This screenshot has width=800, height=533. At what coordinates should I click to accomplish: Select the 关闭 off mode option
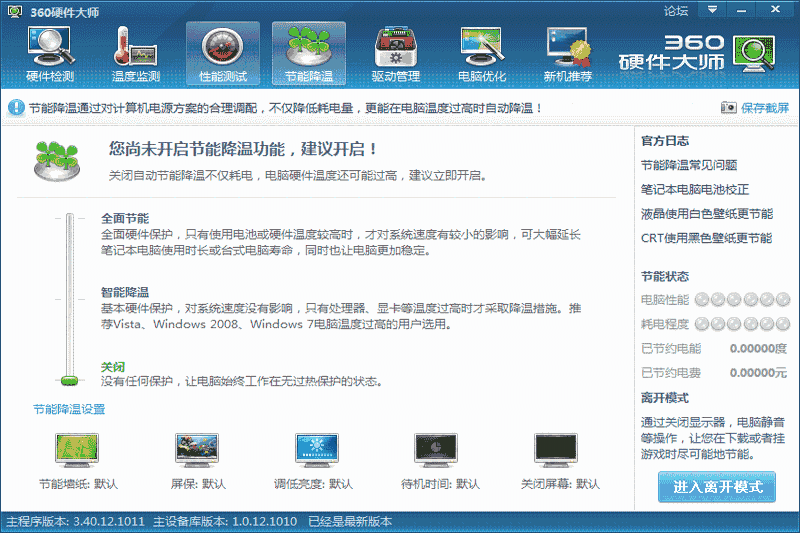tap(113, 367)
